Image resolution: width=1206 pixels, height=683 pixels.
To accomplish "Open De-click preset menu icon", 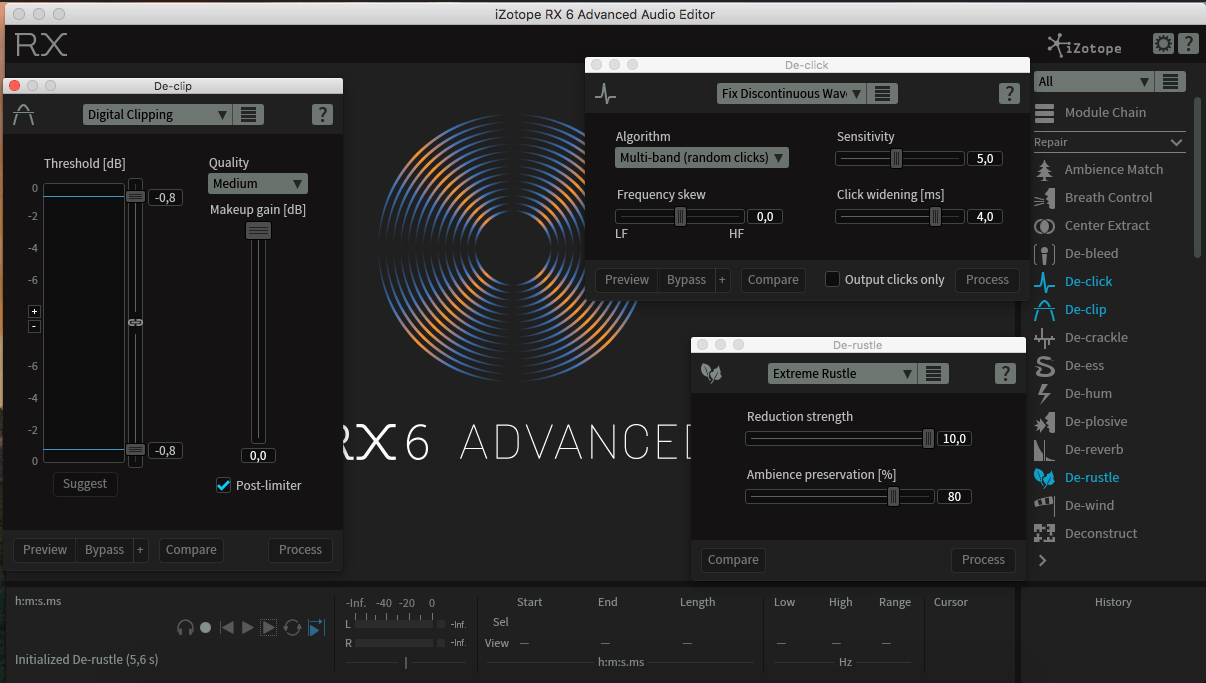I will click(882, 93).
